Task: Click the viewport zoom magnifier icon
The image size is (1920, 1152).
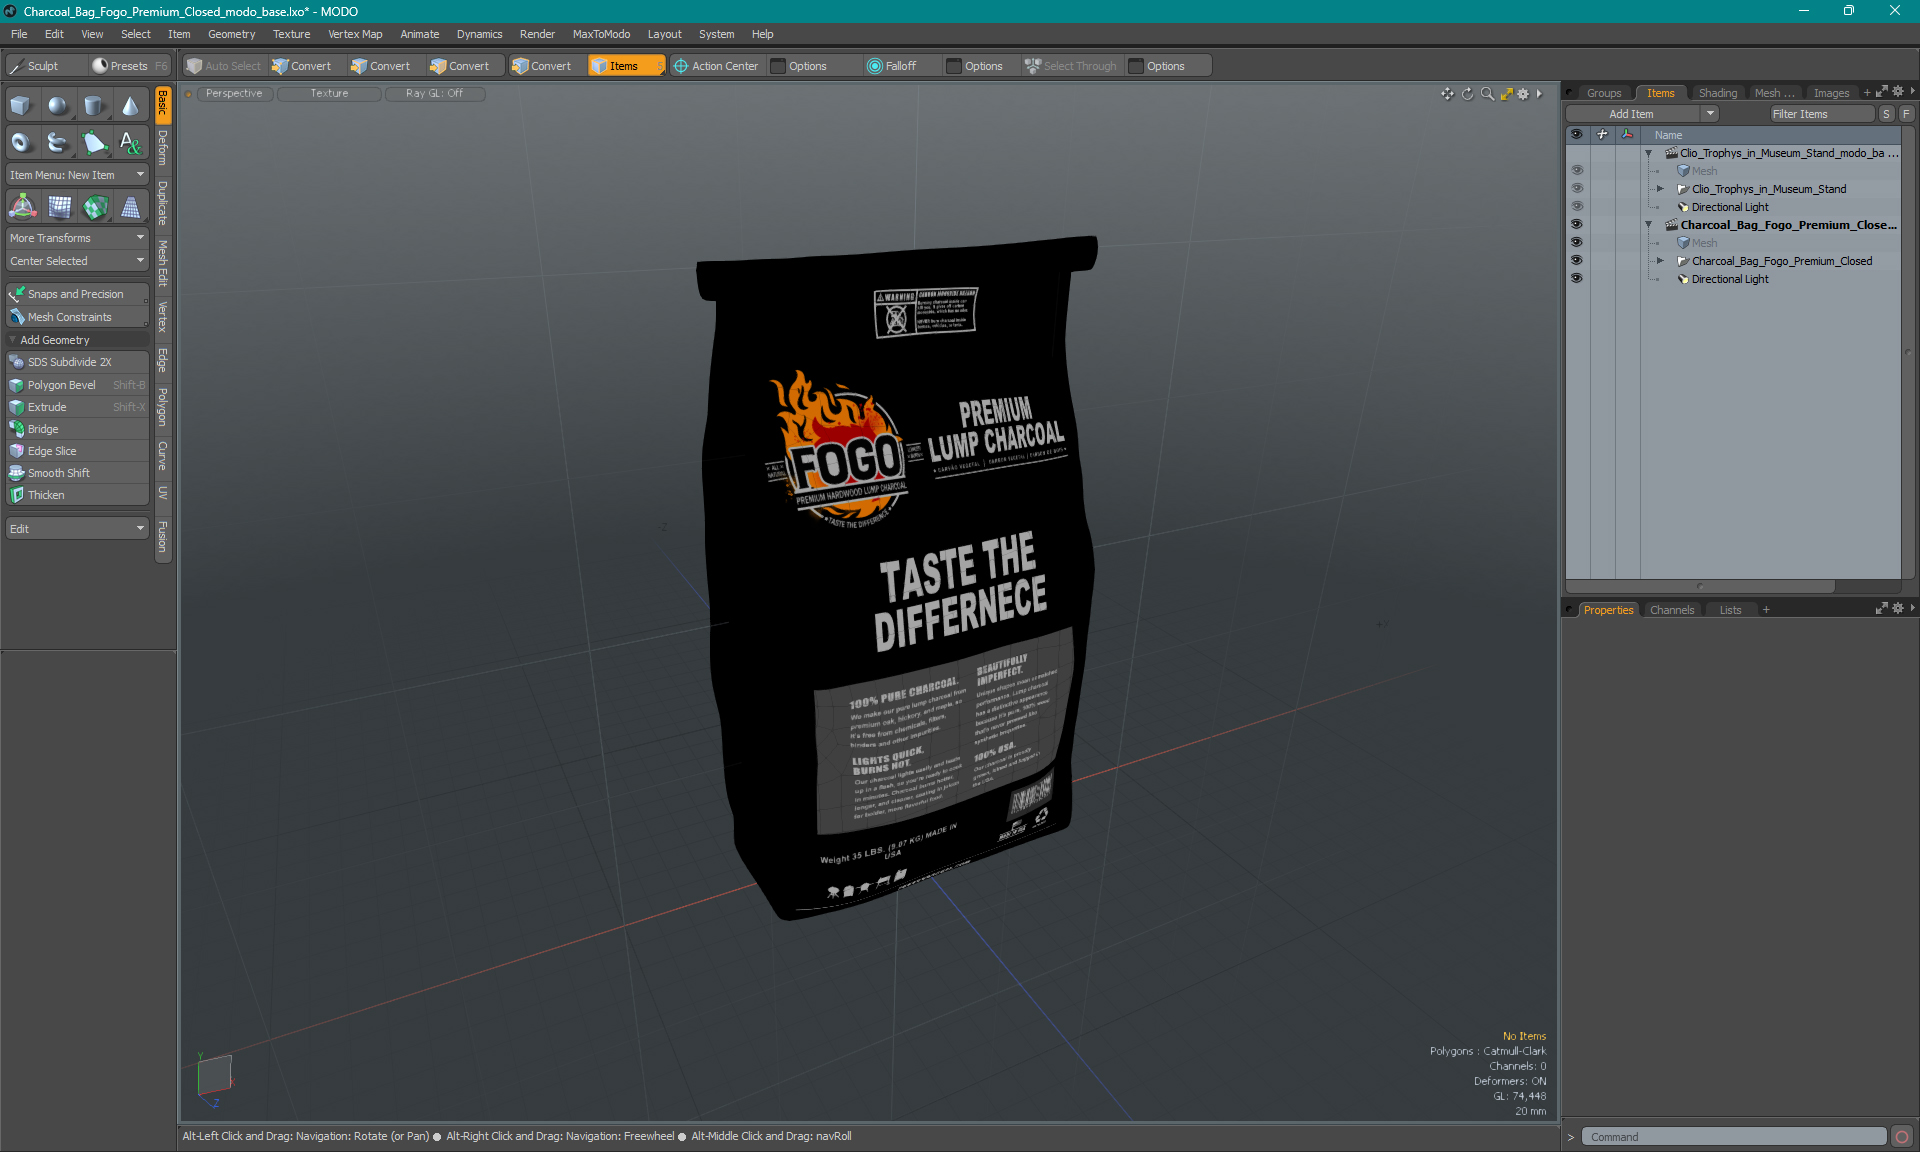Action: (1487, 94)
